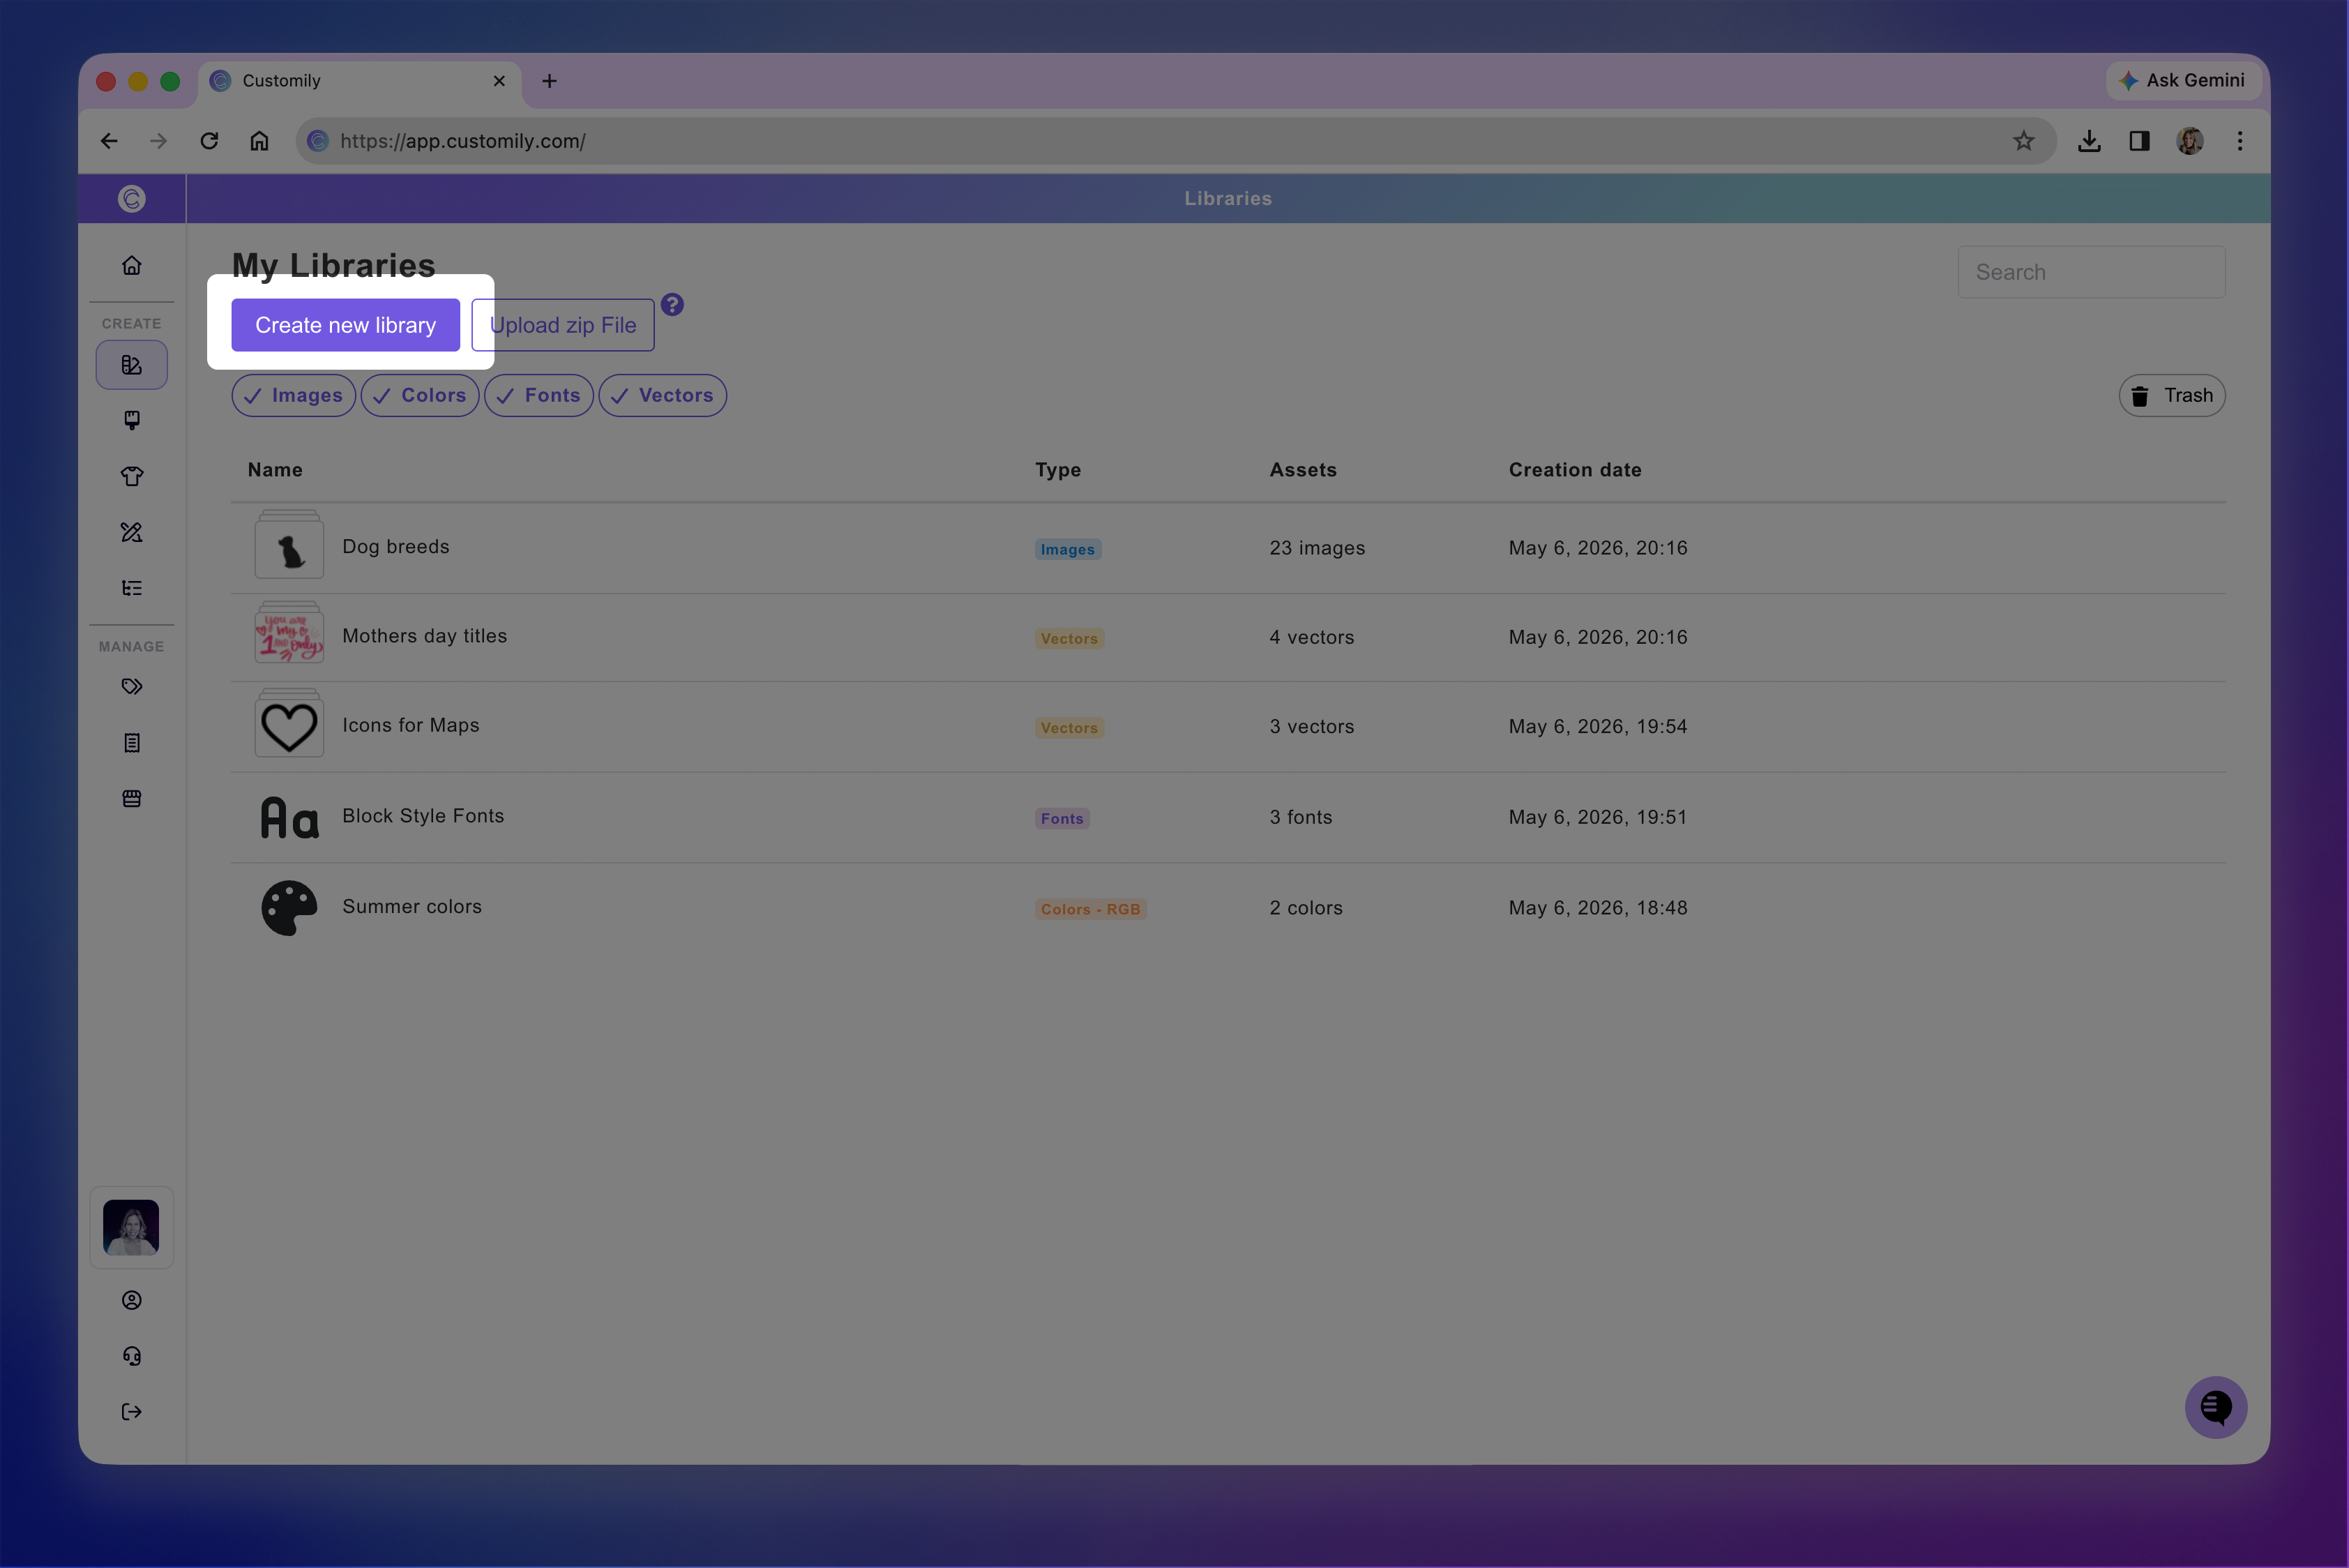Viewport: 2349px width, 1568px height.
Task: Open the option list icon in the sidebar
Action: point(131,588)
